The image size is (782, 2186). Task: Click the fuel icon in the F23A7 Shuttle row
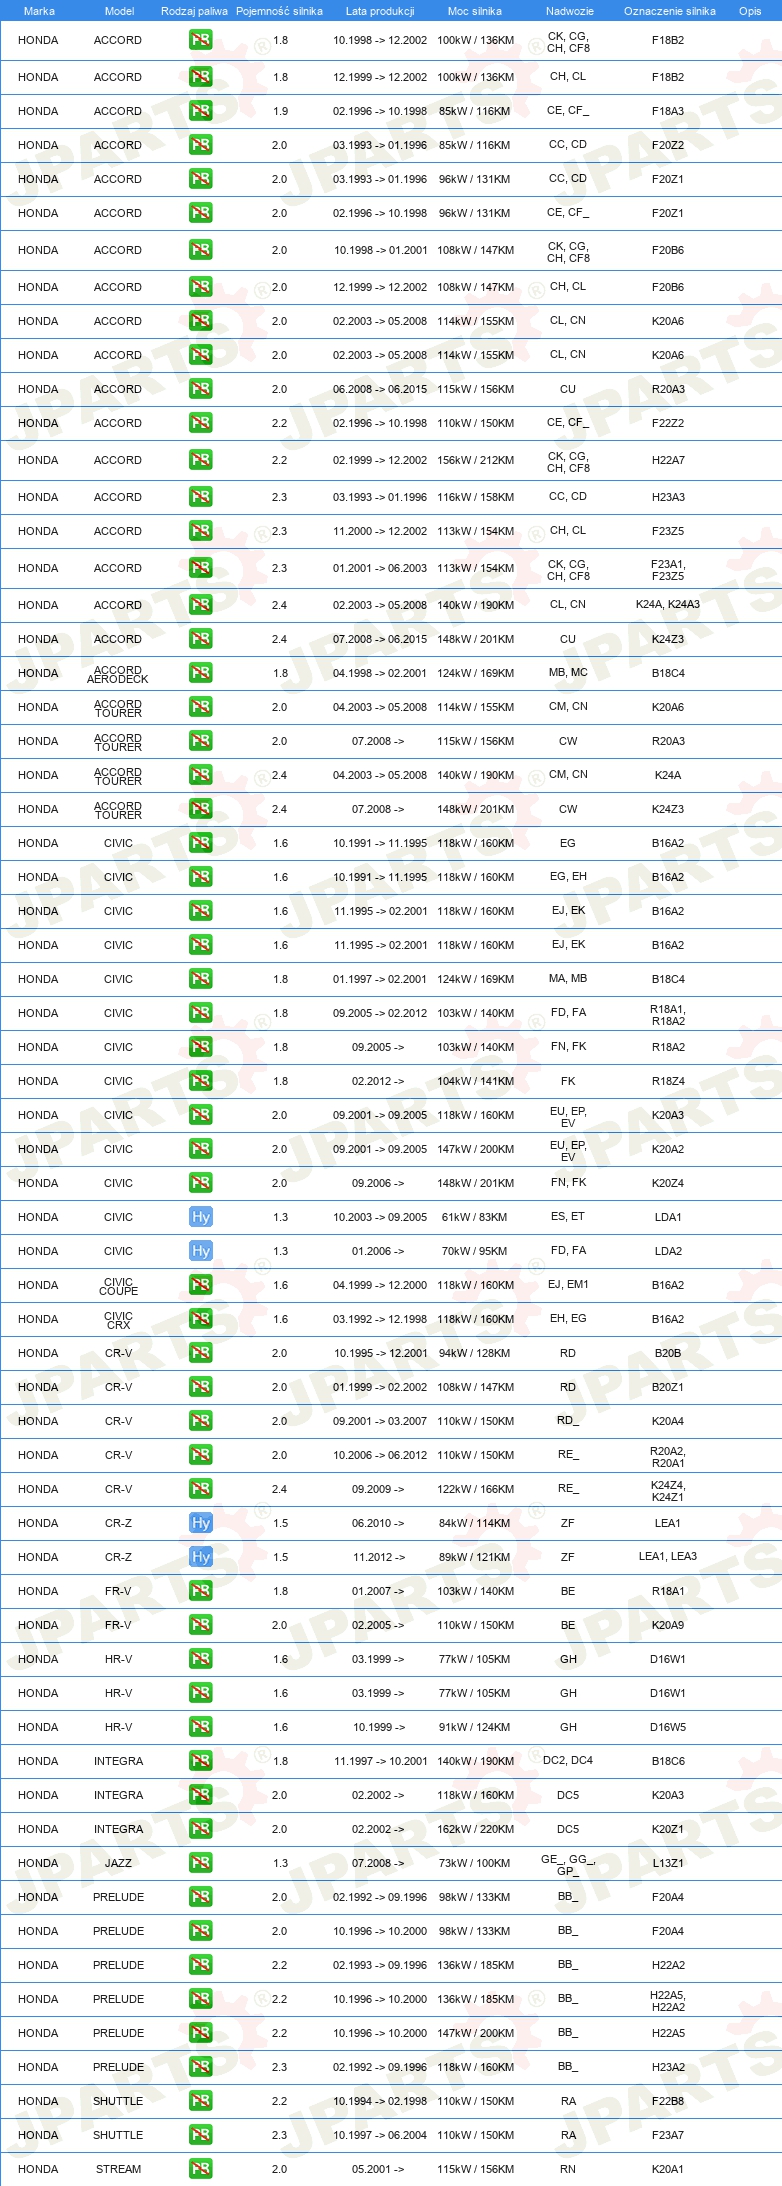(201, 2135)
